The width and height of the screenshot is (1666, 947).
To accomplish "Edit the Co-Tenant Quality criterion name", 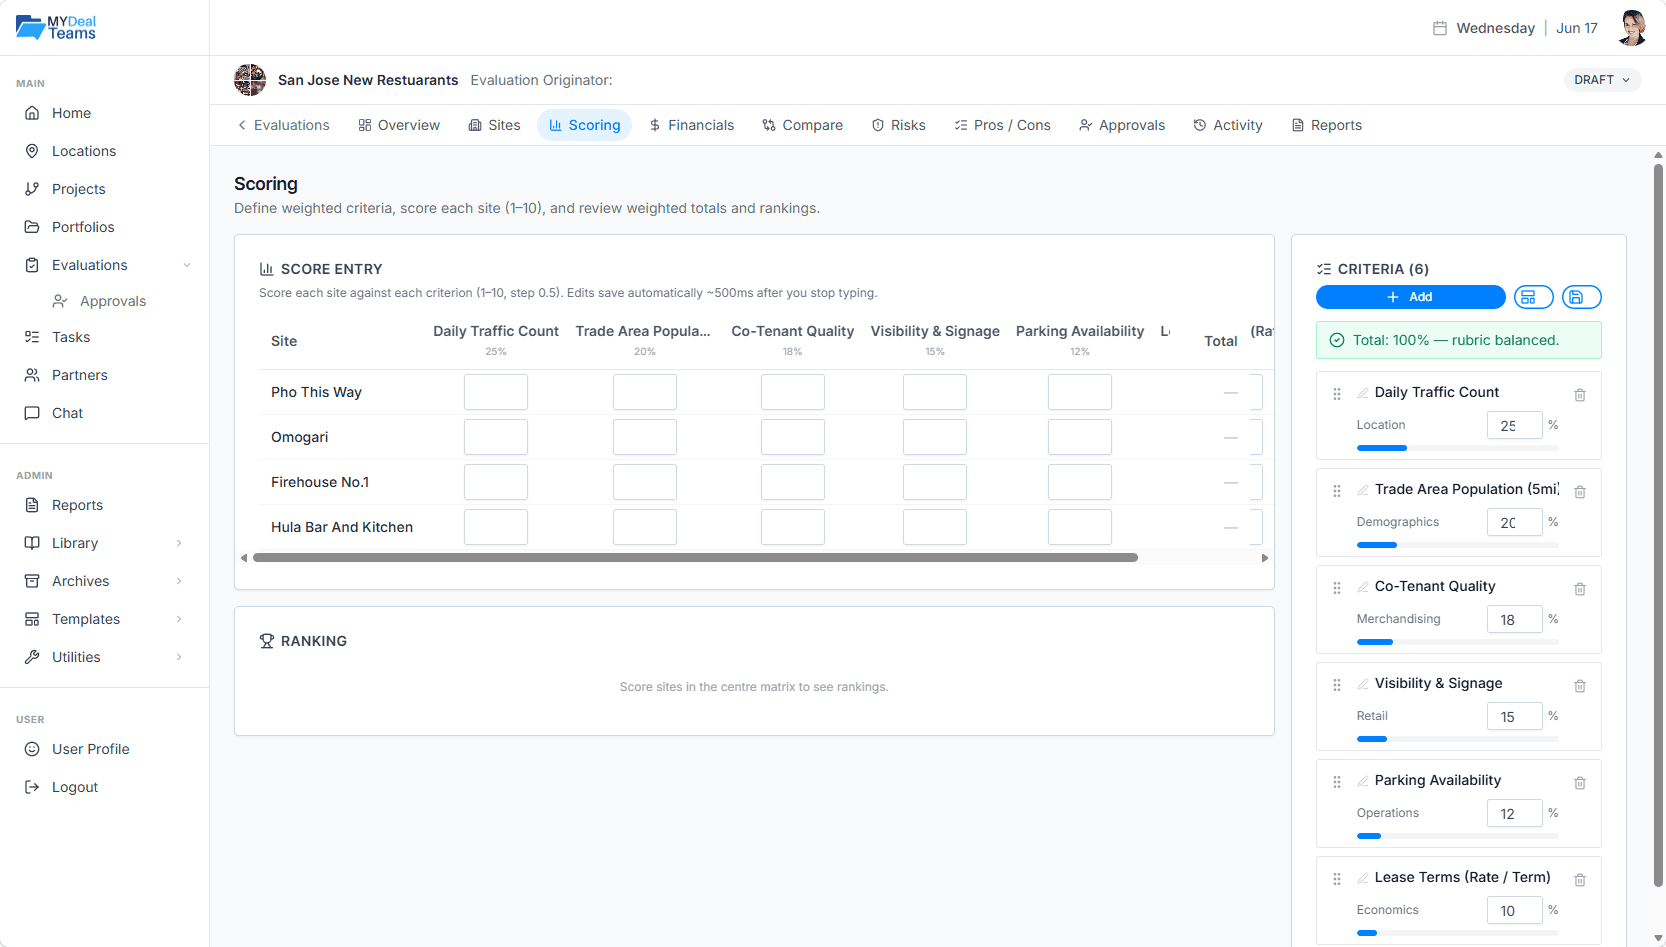I will [1363, 587].
